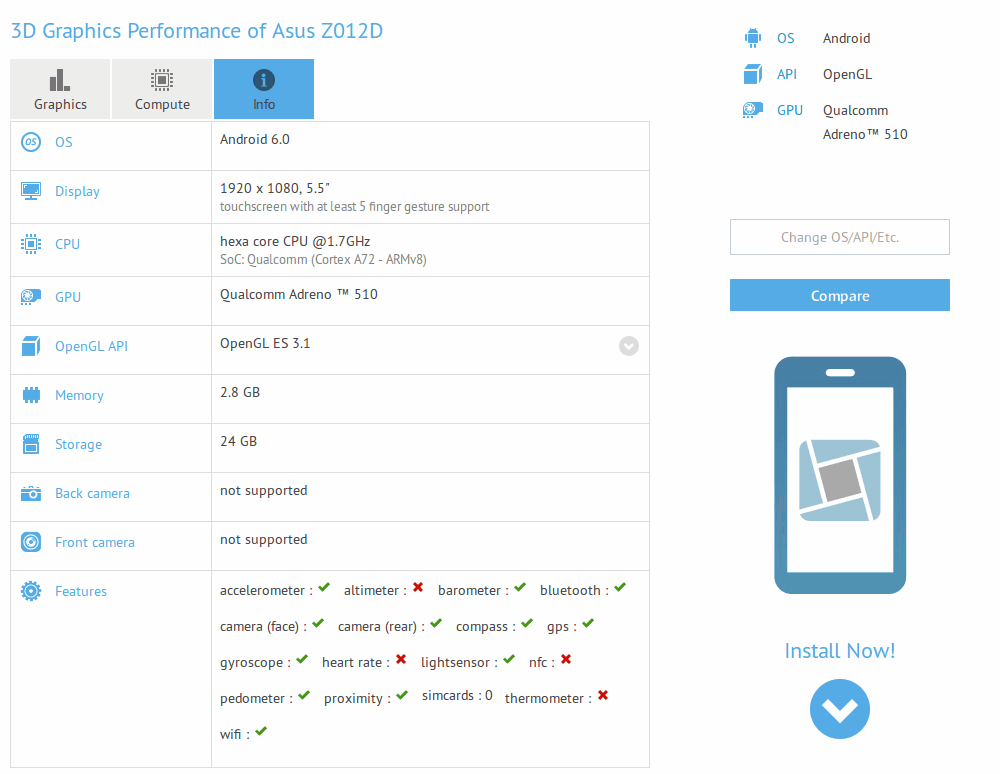Click the Front camera label
1000x774 pixels.
(x=95, y=543)
